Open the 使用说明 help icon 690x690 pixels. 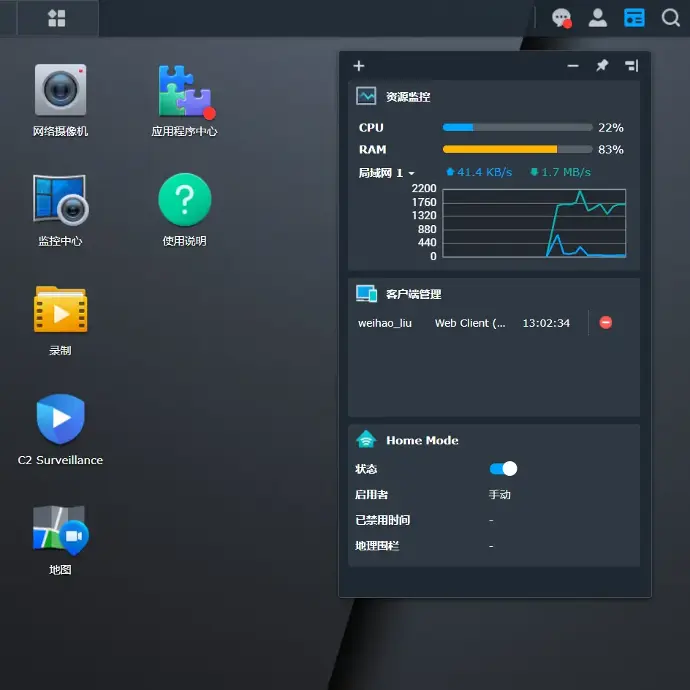(x=184, y=200)
